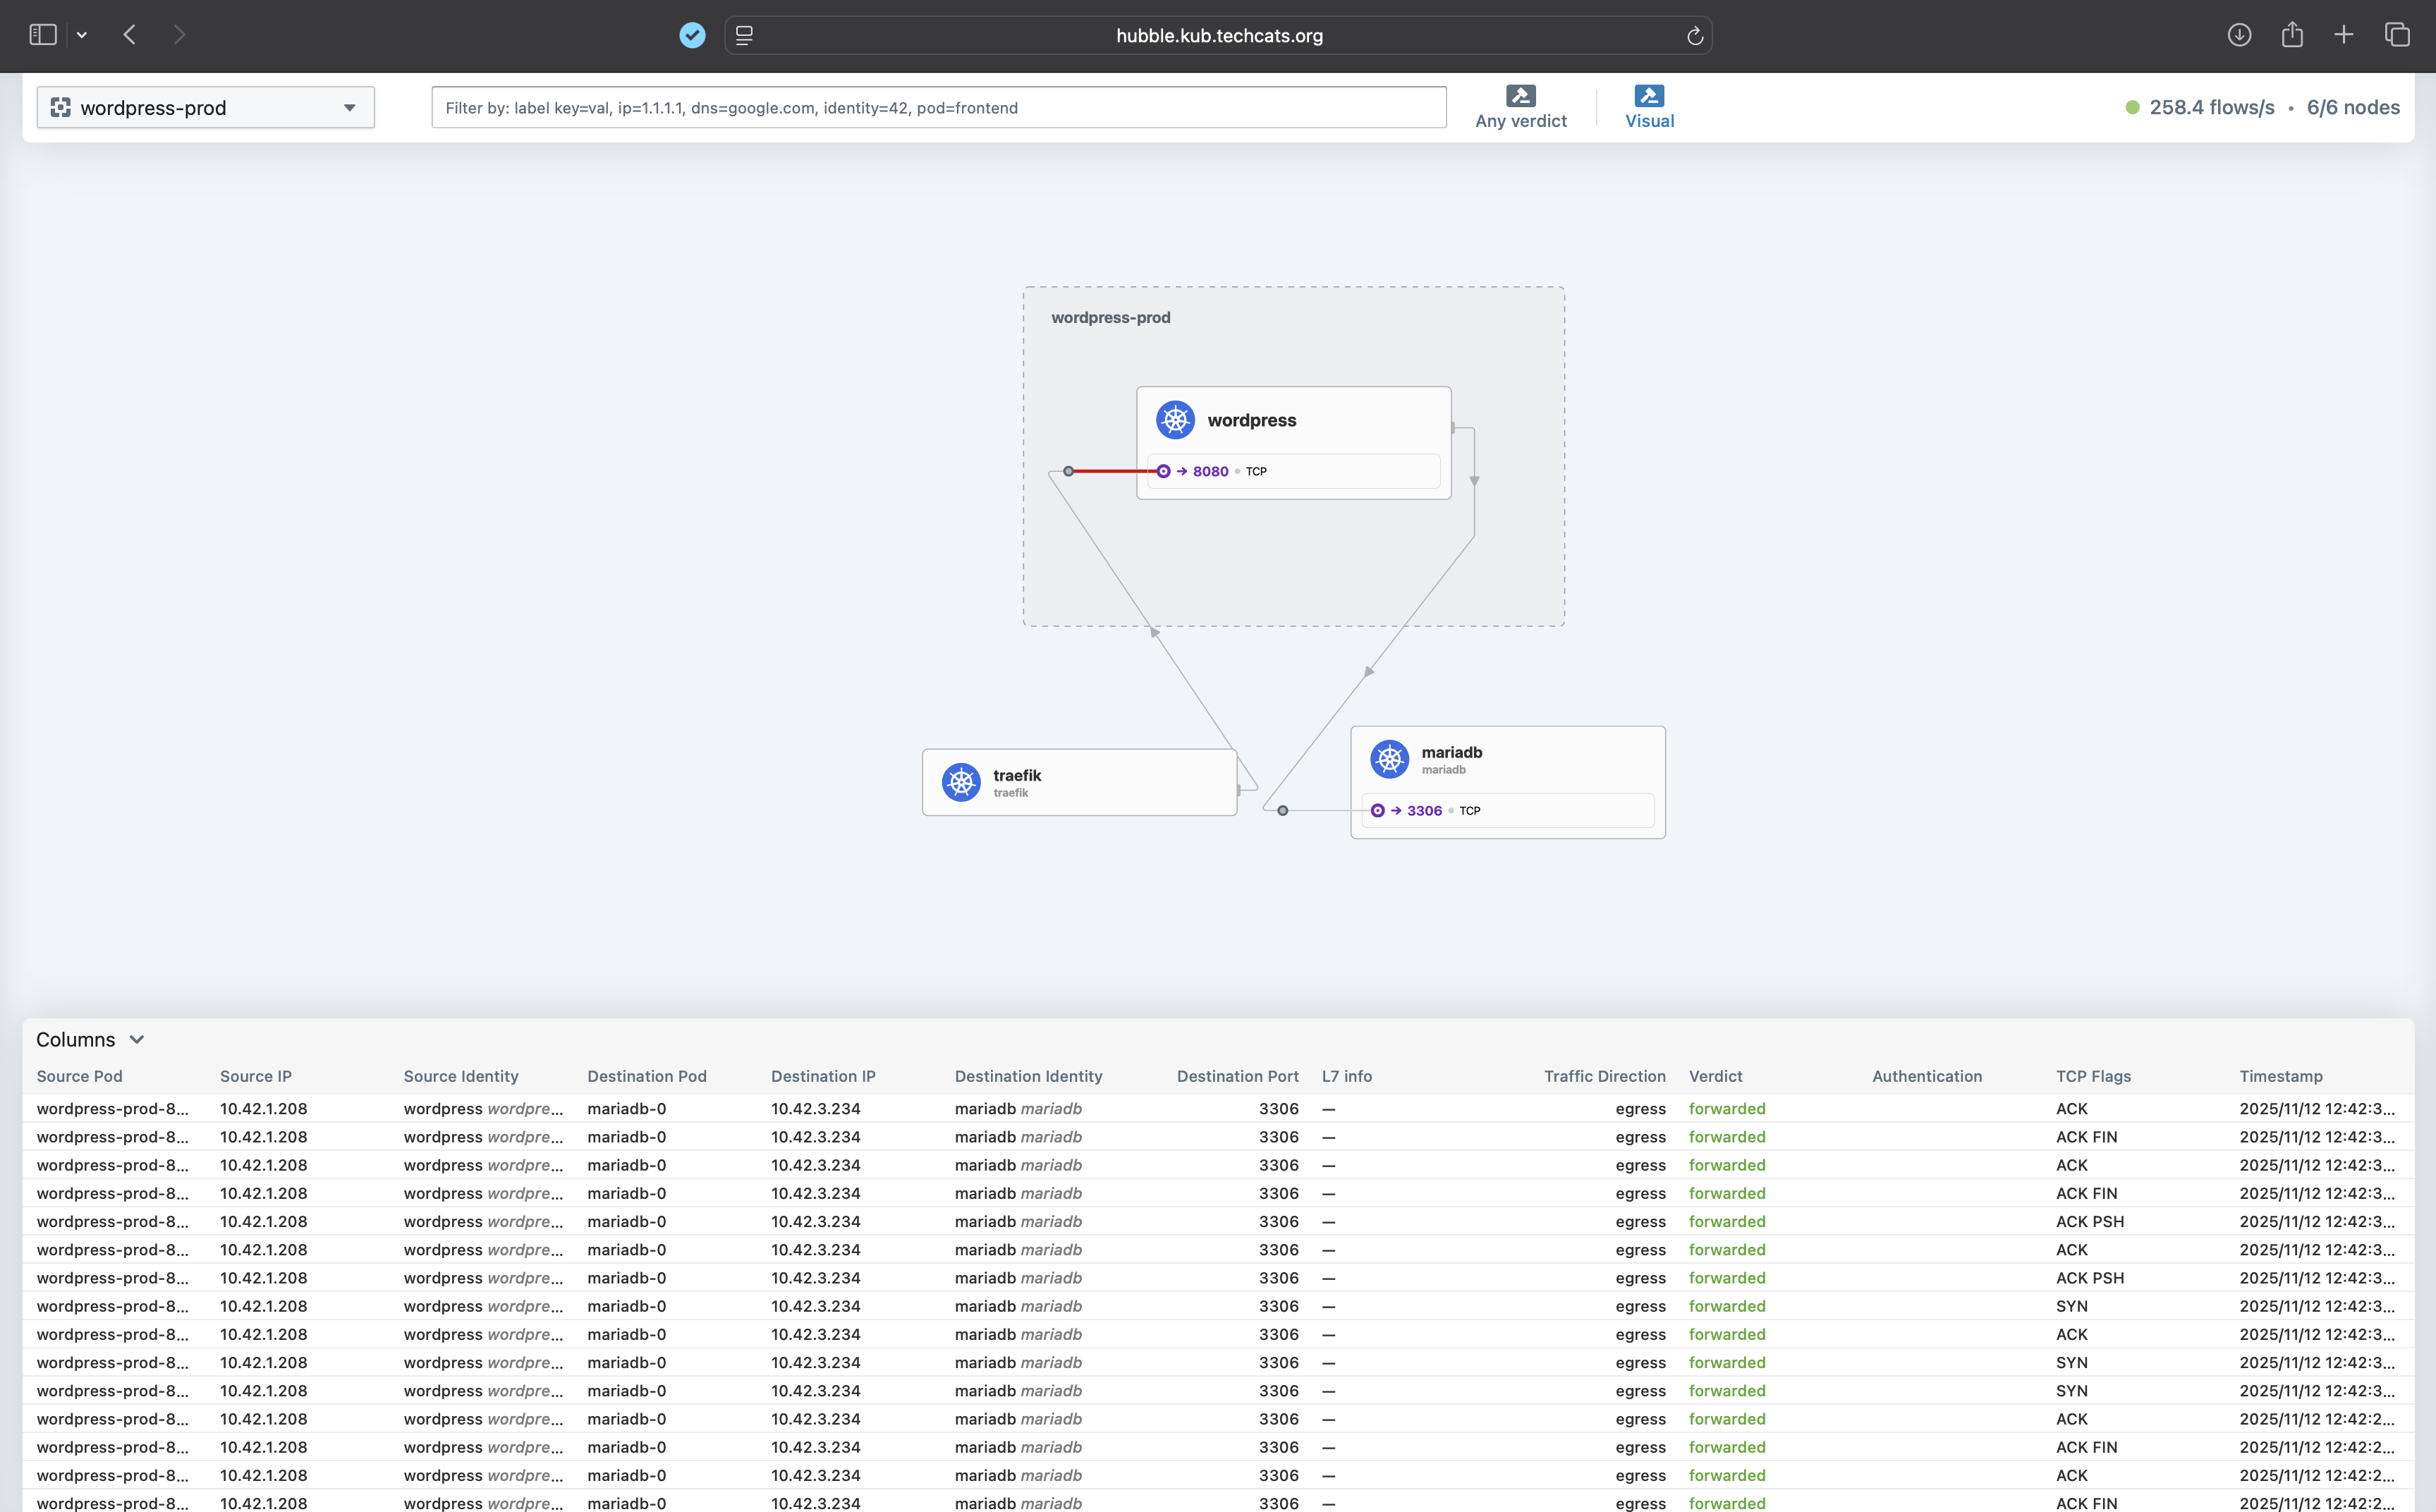Click the page reload icon in address bar

tap(1694, 36)
